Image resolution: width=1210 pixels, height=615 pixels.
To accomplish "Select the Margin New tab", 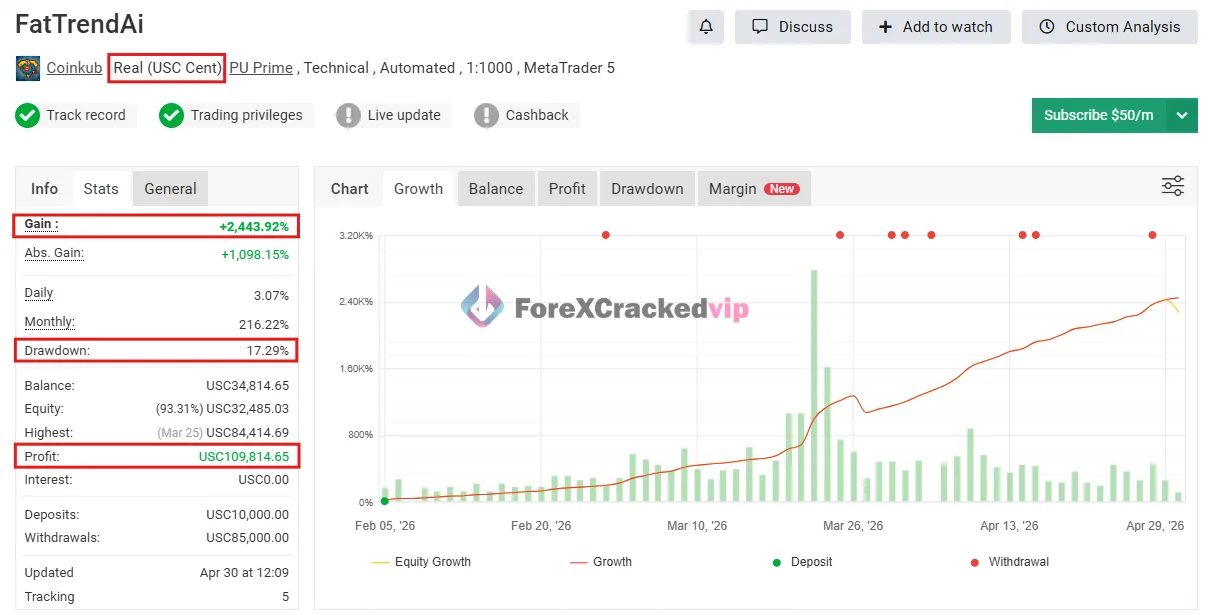I will point(754,188).
